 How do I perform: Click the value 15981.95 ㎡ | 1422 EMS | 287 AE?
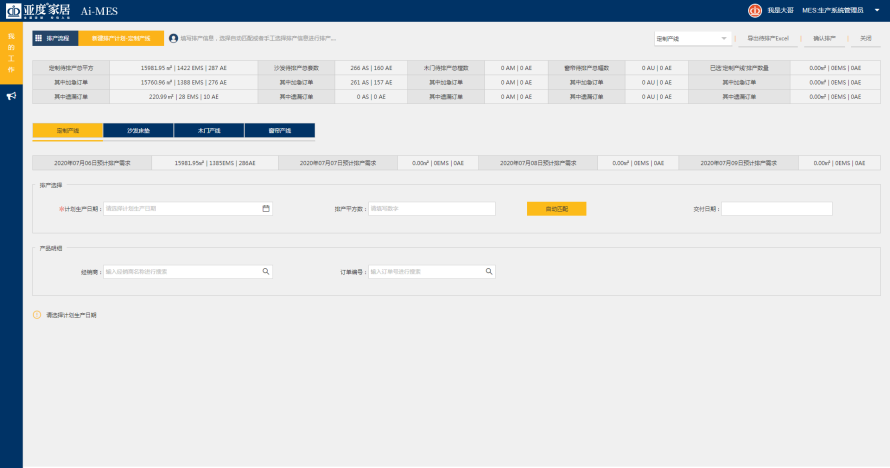point(183,68)
